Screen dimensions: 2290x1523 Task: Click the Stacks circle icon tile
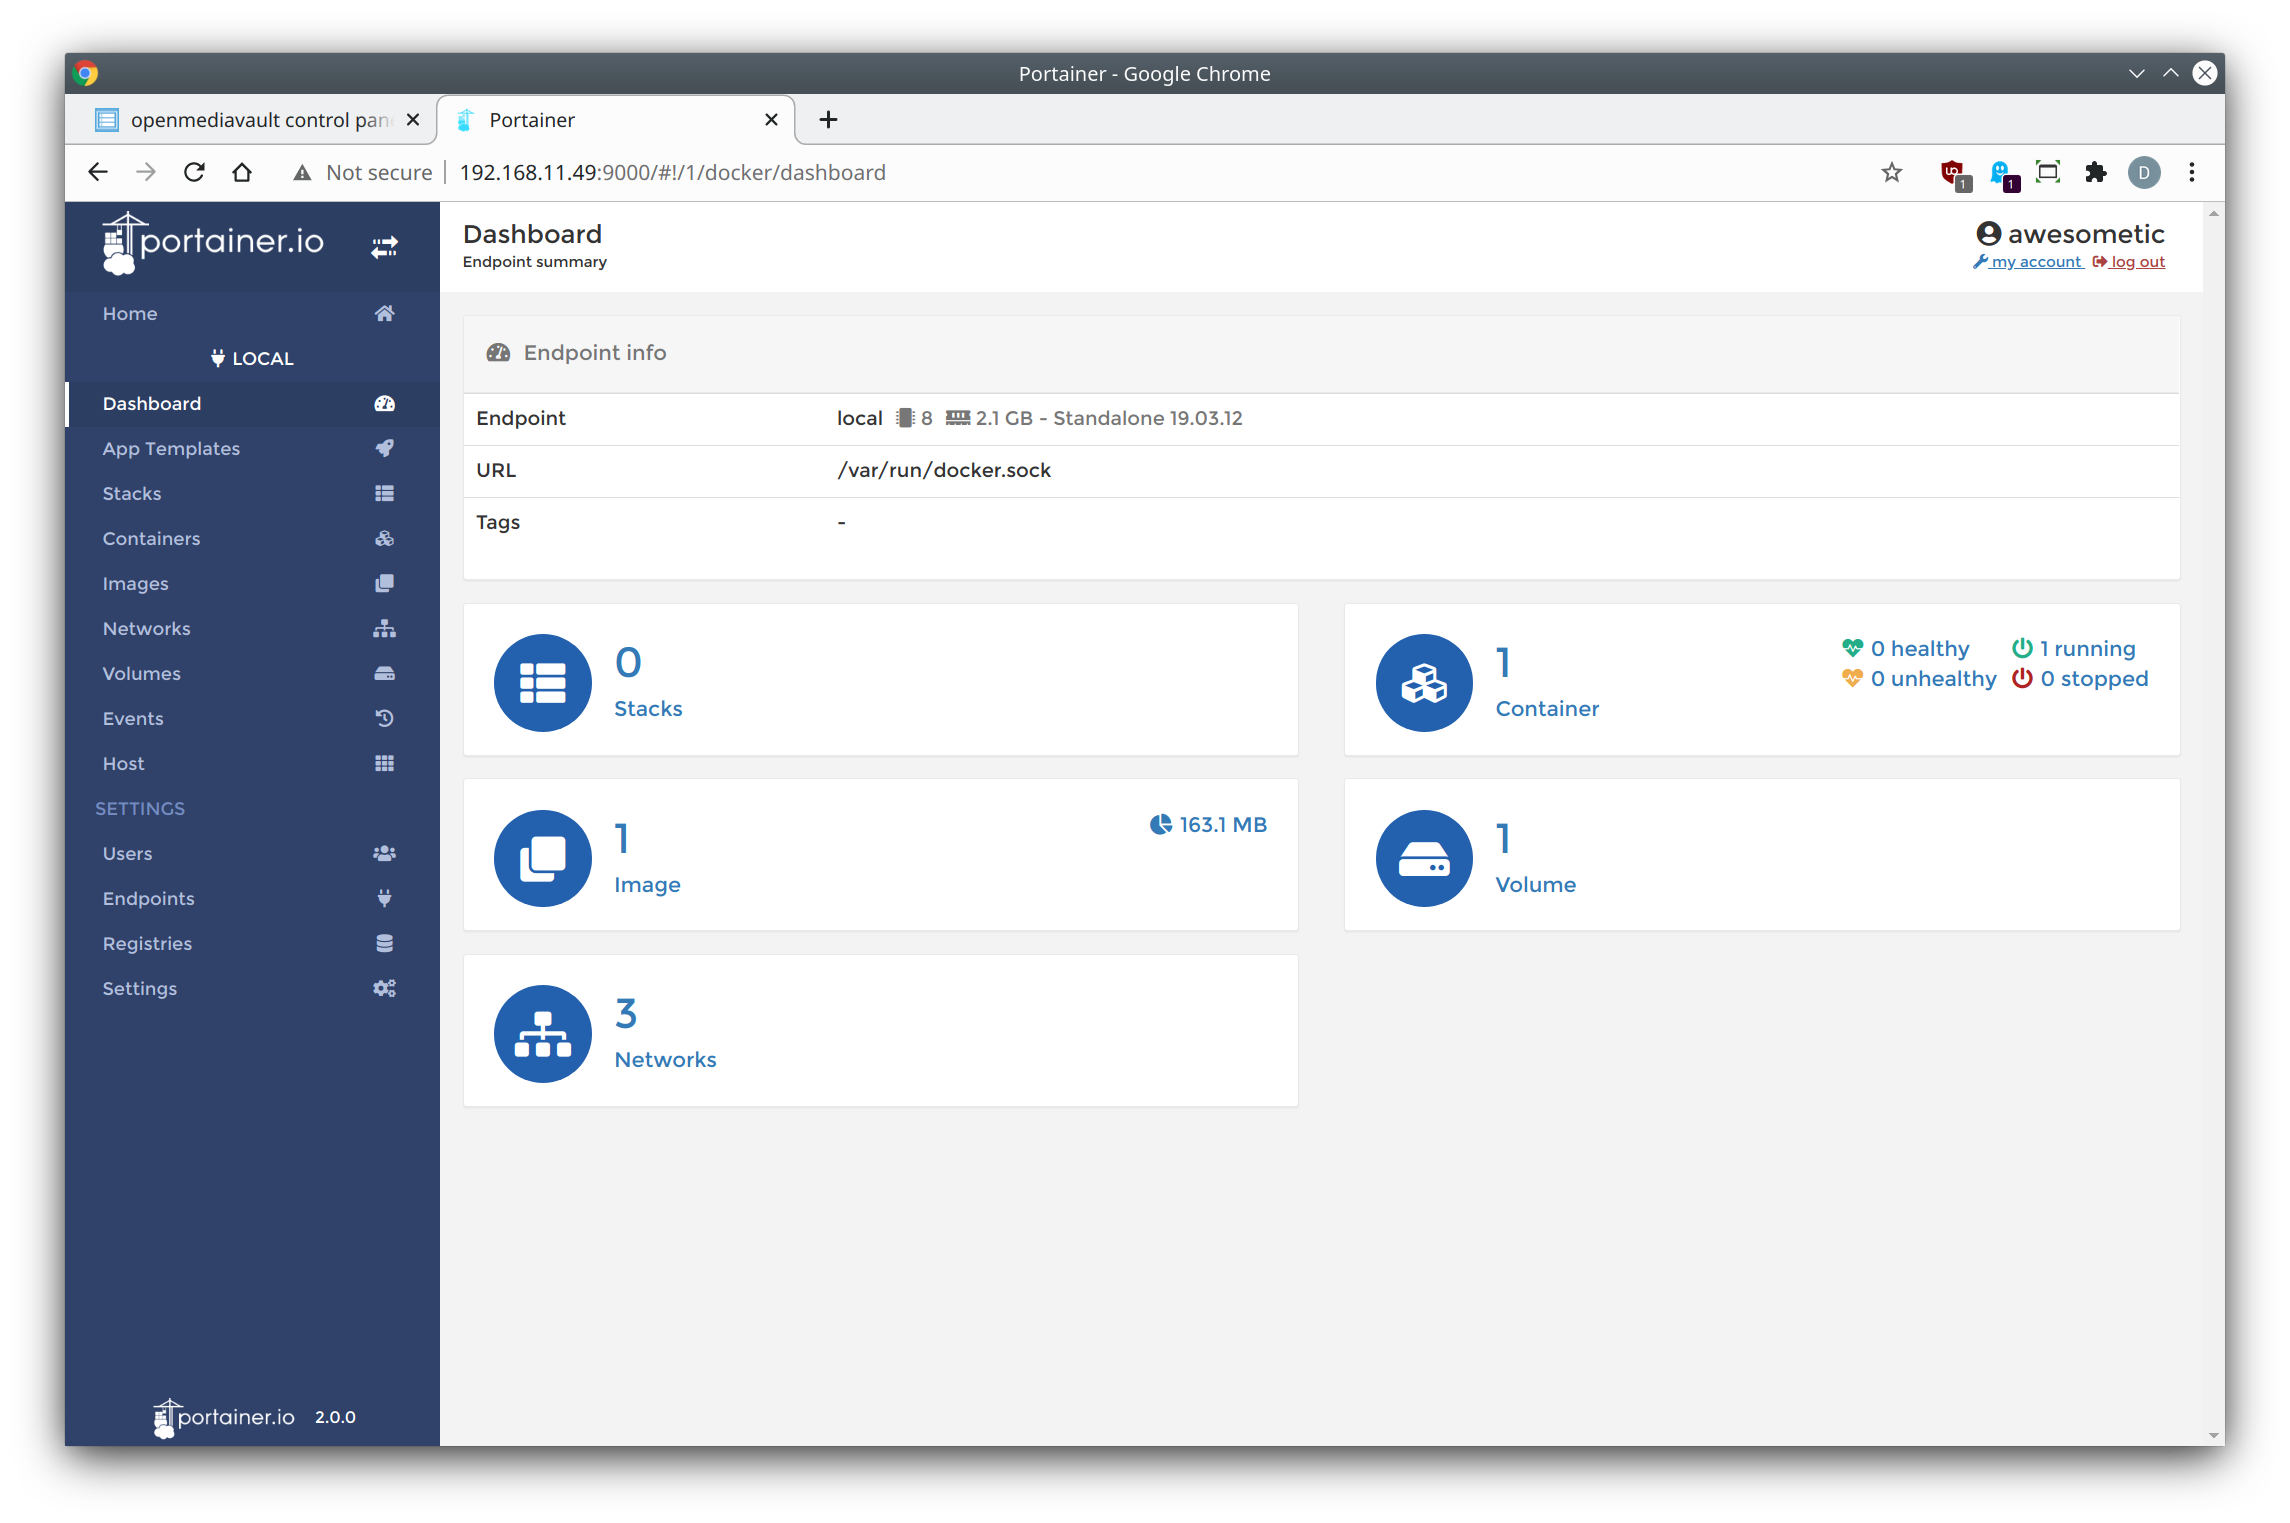(542, 683)
